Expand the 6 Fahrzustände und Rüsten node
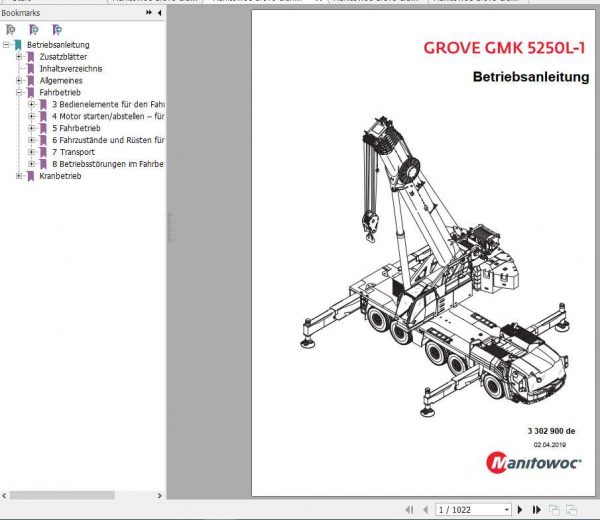Image resolution: width=600 pixels, height=520 pixels. coord(31,140)
